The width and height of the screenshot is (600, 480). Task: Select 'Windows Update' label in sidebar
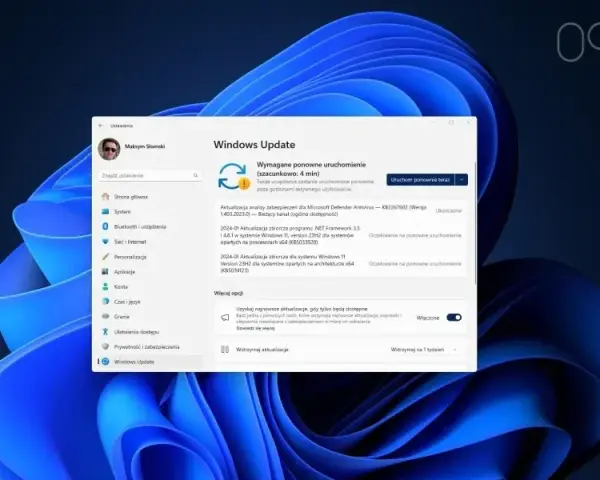point(134,362)
